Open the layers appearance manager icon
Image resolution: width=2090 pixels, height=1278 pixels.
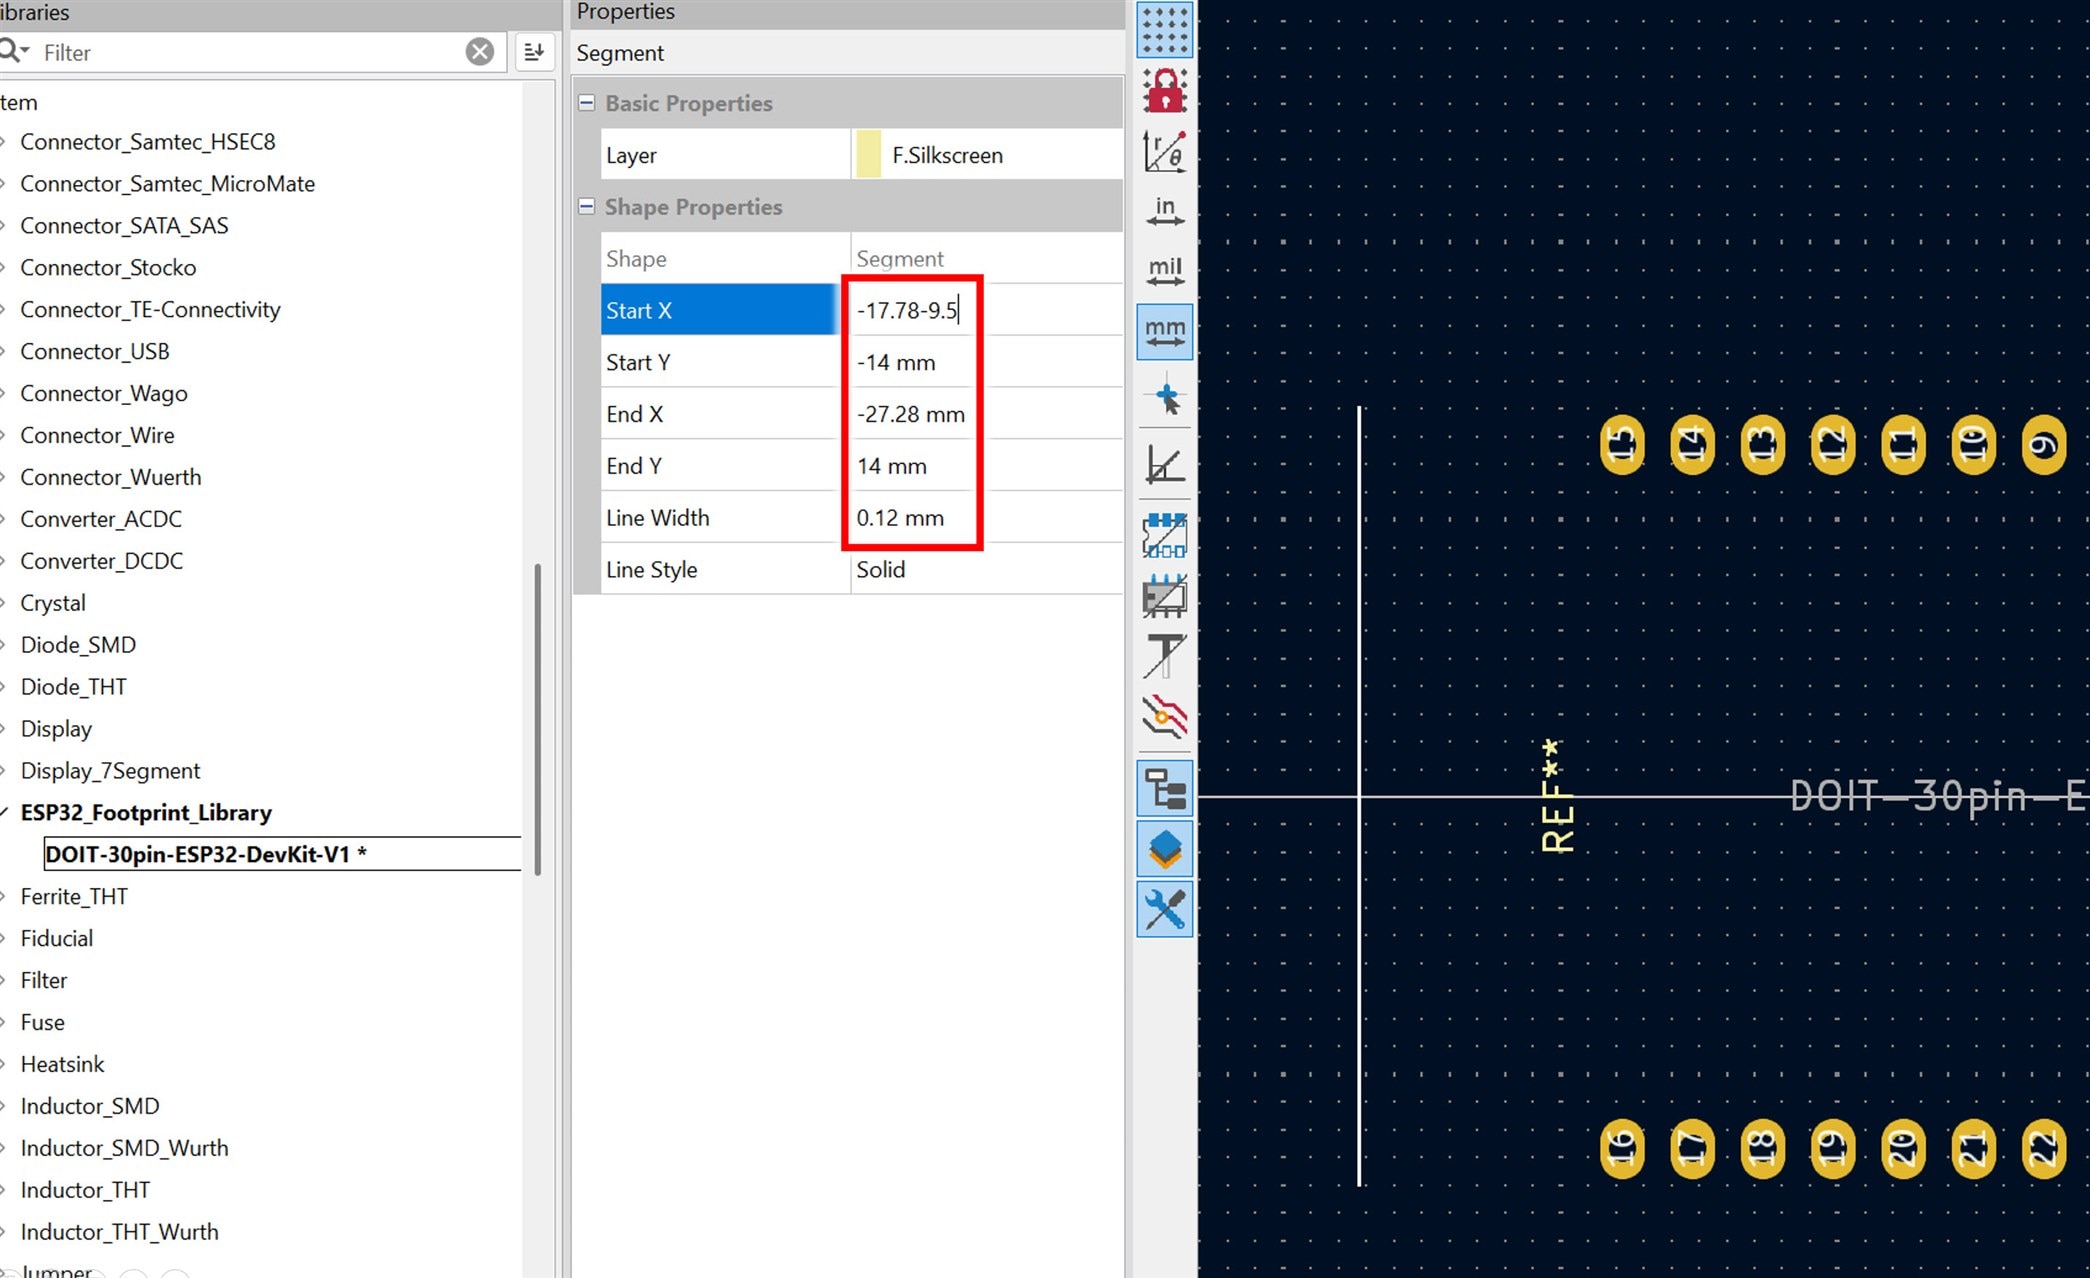coord(1164,849)
